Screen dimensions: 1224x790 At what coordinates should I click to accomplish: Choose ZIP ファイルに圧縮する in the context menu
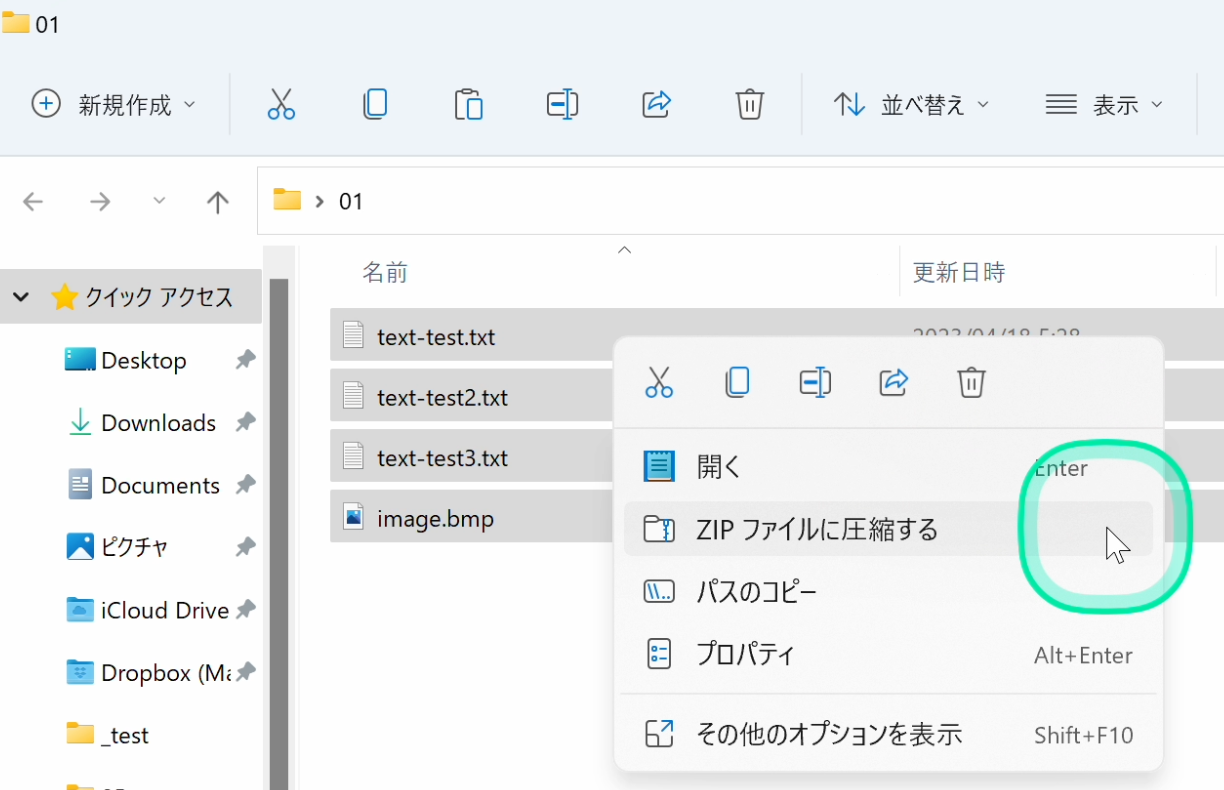pyautogui.click(x=888, y=529)
